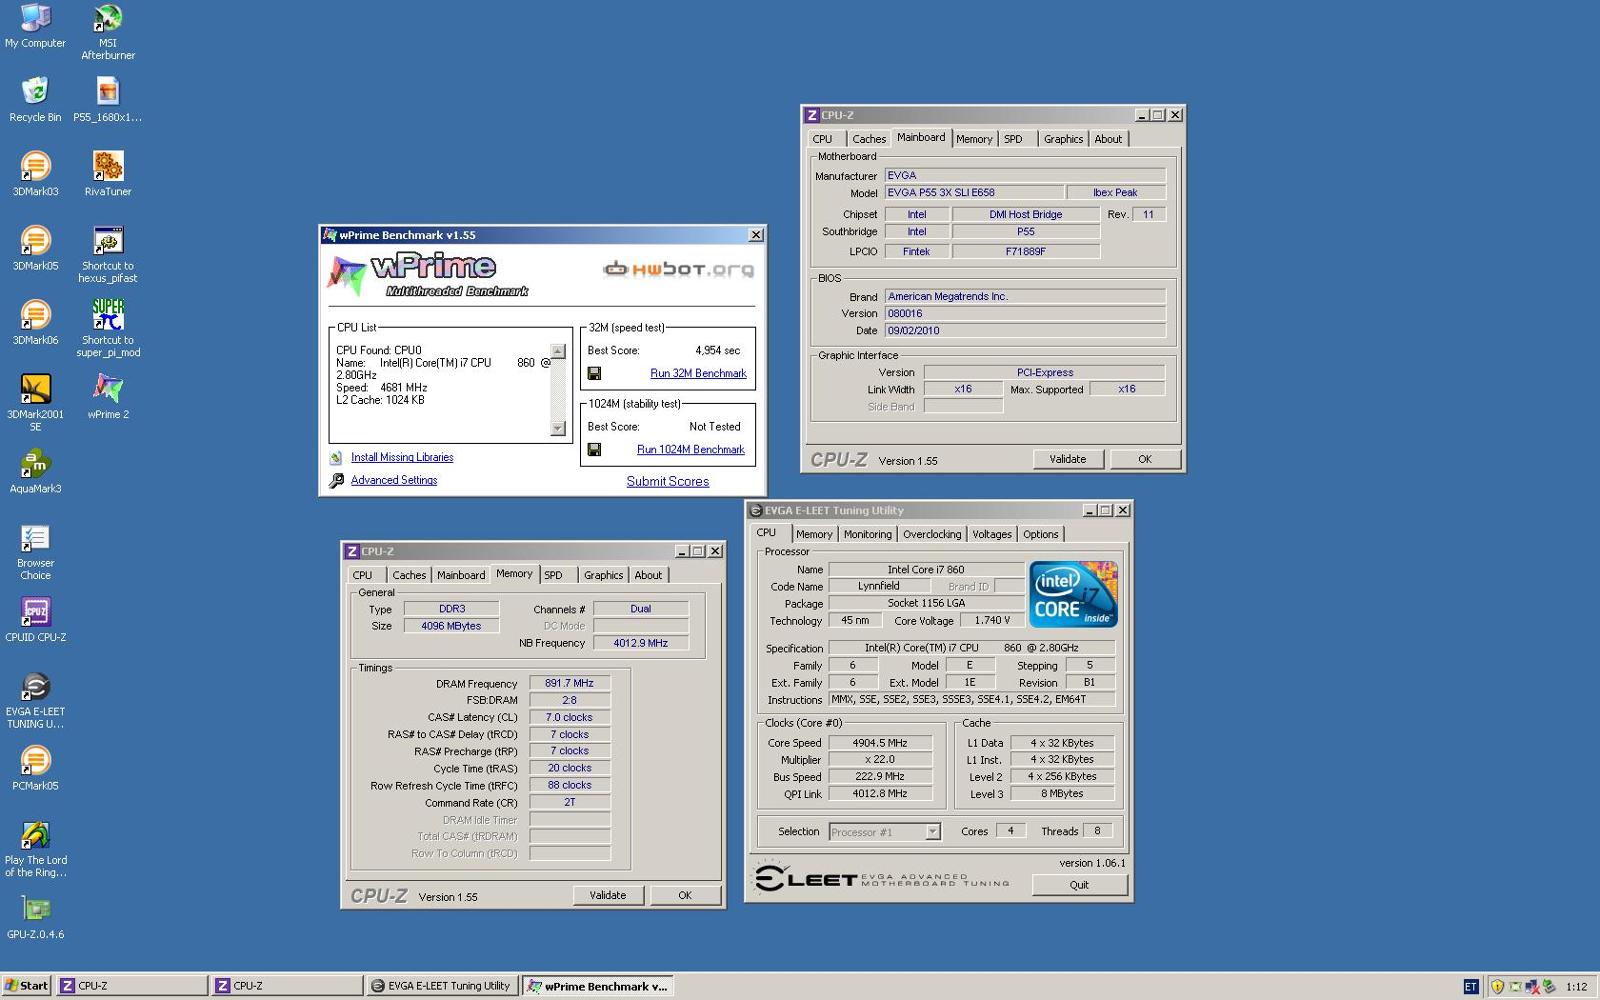The width and height of the screenshot is (1600, 1000).
Task: Select the EVGA E-LEET Tuning Utility desktop icon
Action: 35,699
